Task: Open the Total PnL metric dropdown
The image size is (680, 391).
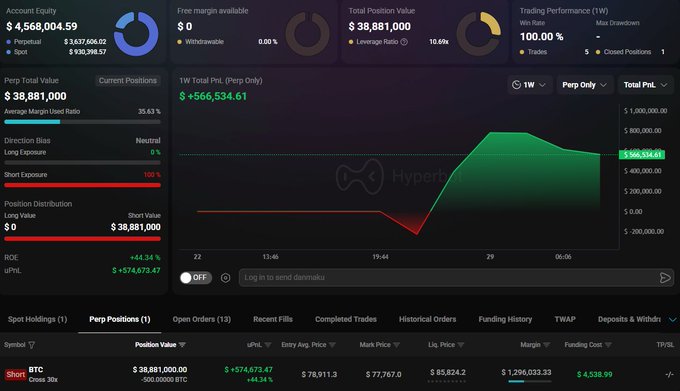Action: (x=645, y=85)
